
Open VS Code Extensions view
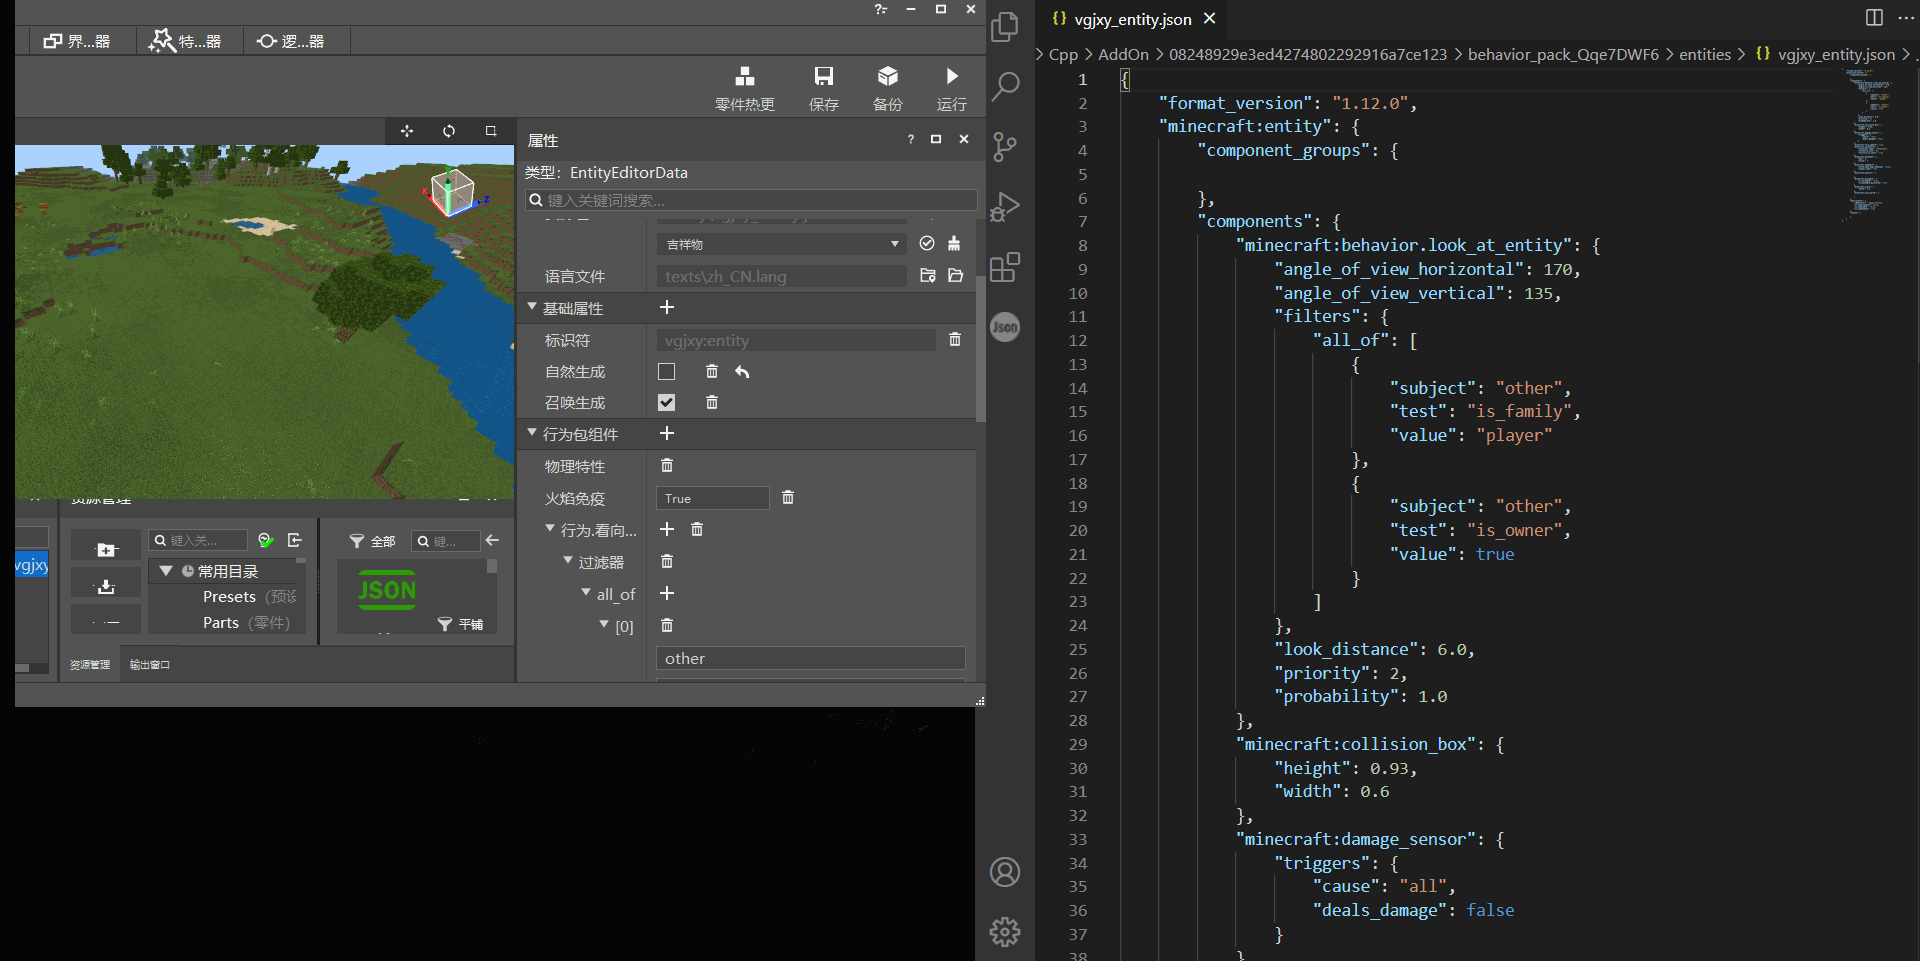click(x=1005, y=267)
